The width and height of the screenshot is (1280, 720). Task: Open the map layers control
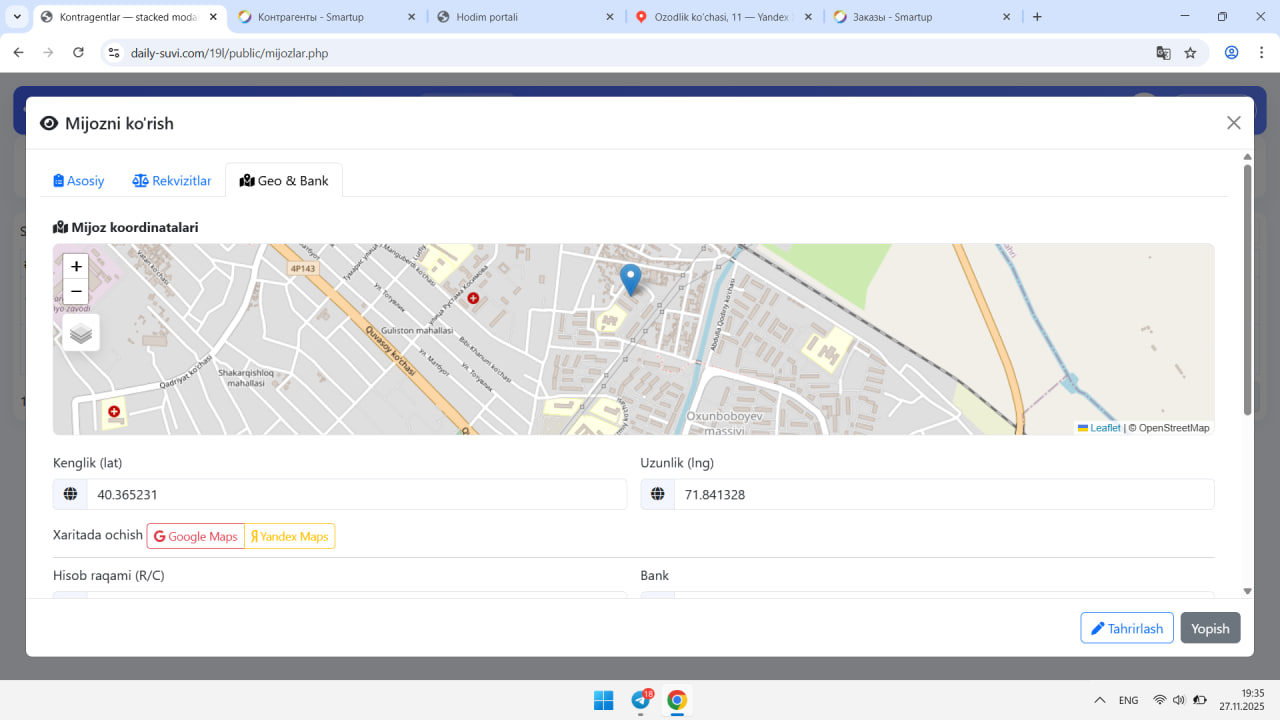click(x=81, y=334)
